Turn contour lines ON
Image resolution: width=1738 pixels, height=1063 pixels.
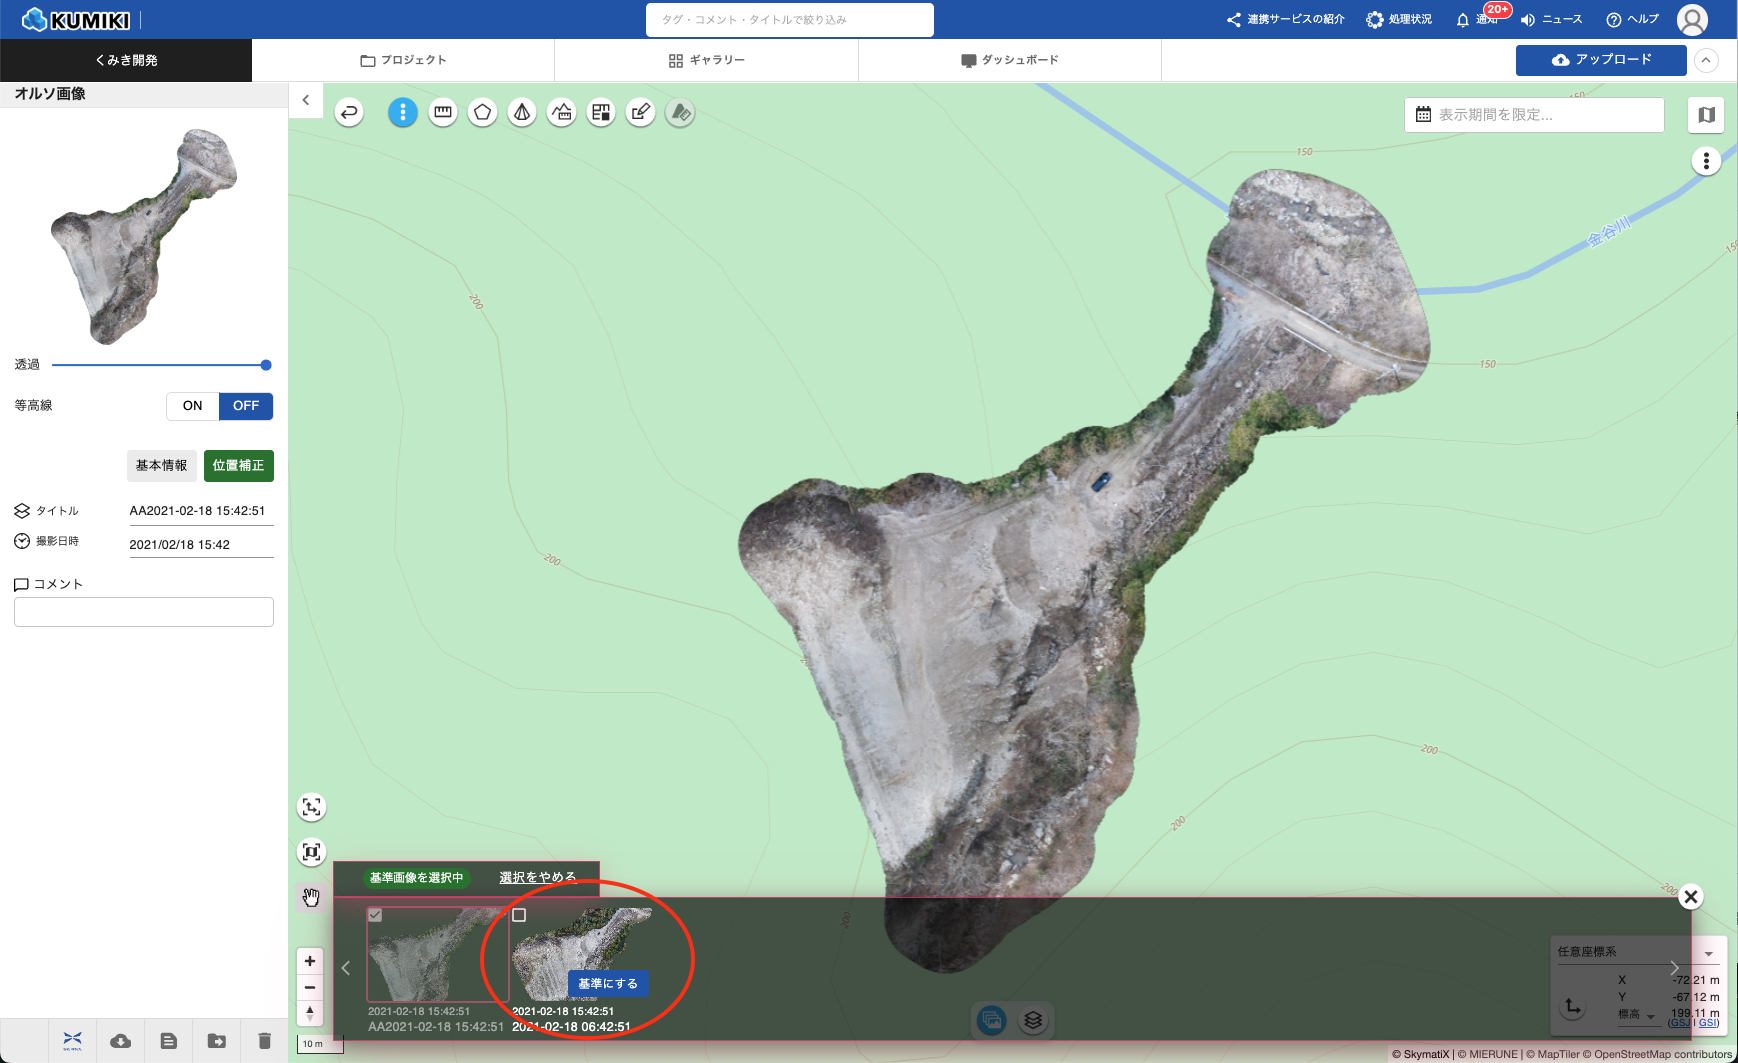[193, 406]
